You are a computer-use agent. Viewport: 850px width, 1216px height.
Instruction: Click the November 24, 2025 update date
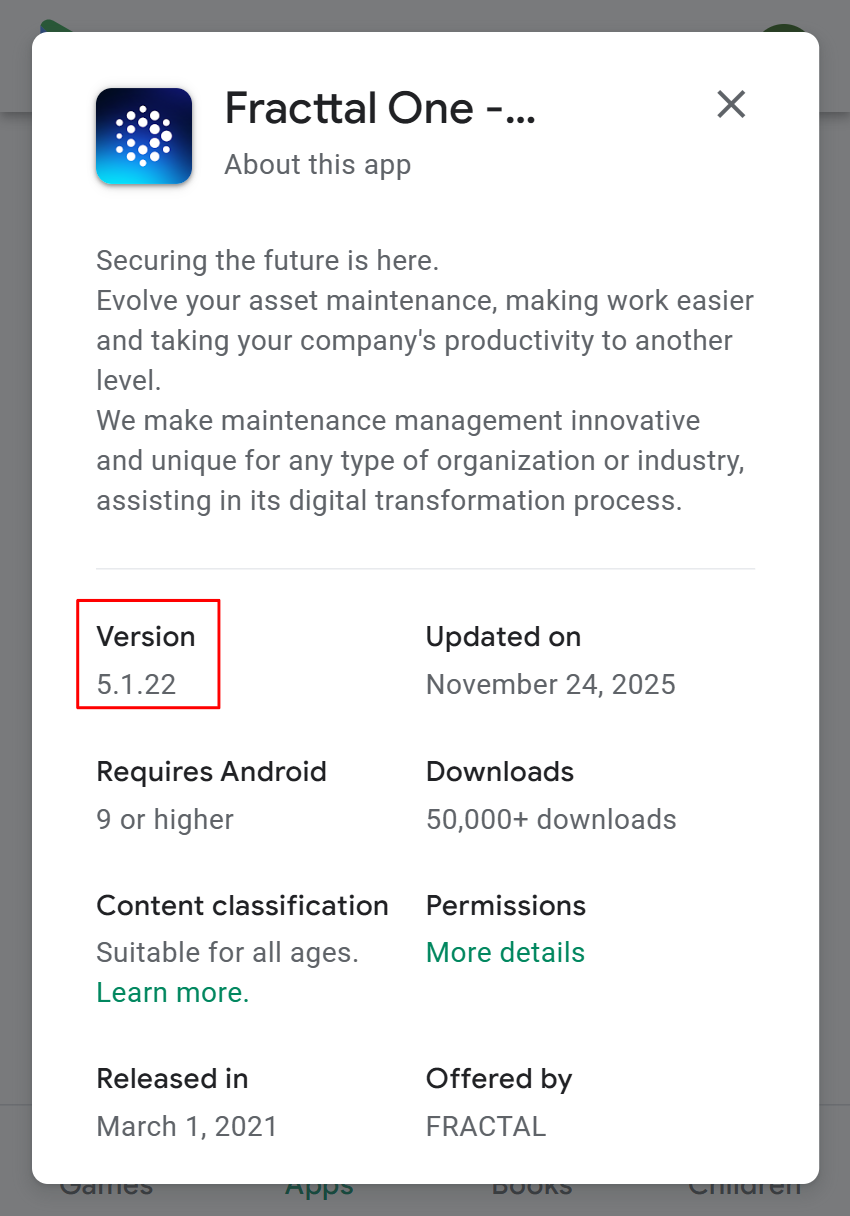click(x=551, y=684)
